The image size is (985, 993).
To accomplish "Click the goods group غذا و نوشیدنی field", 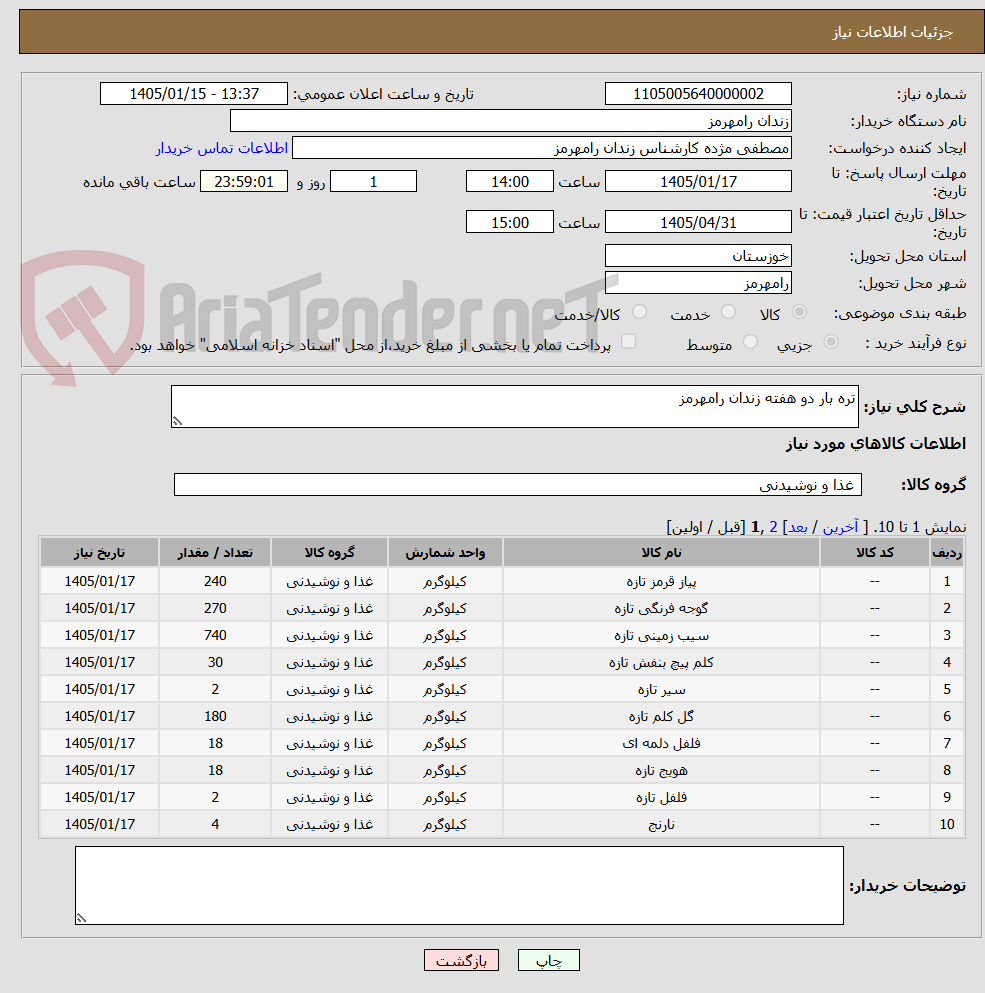I will click(518, 484).
